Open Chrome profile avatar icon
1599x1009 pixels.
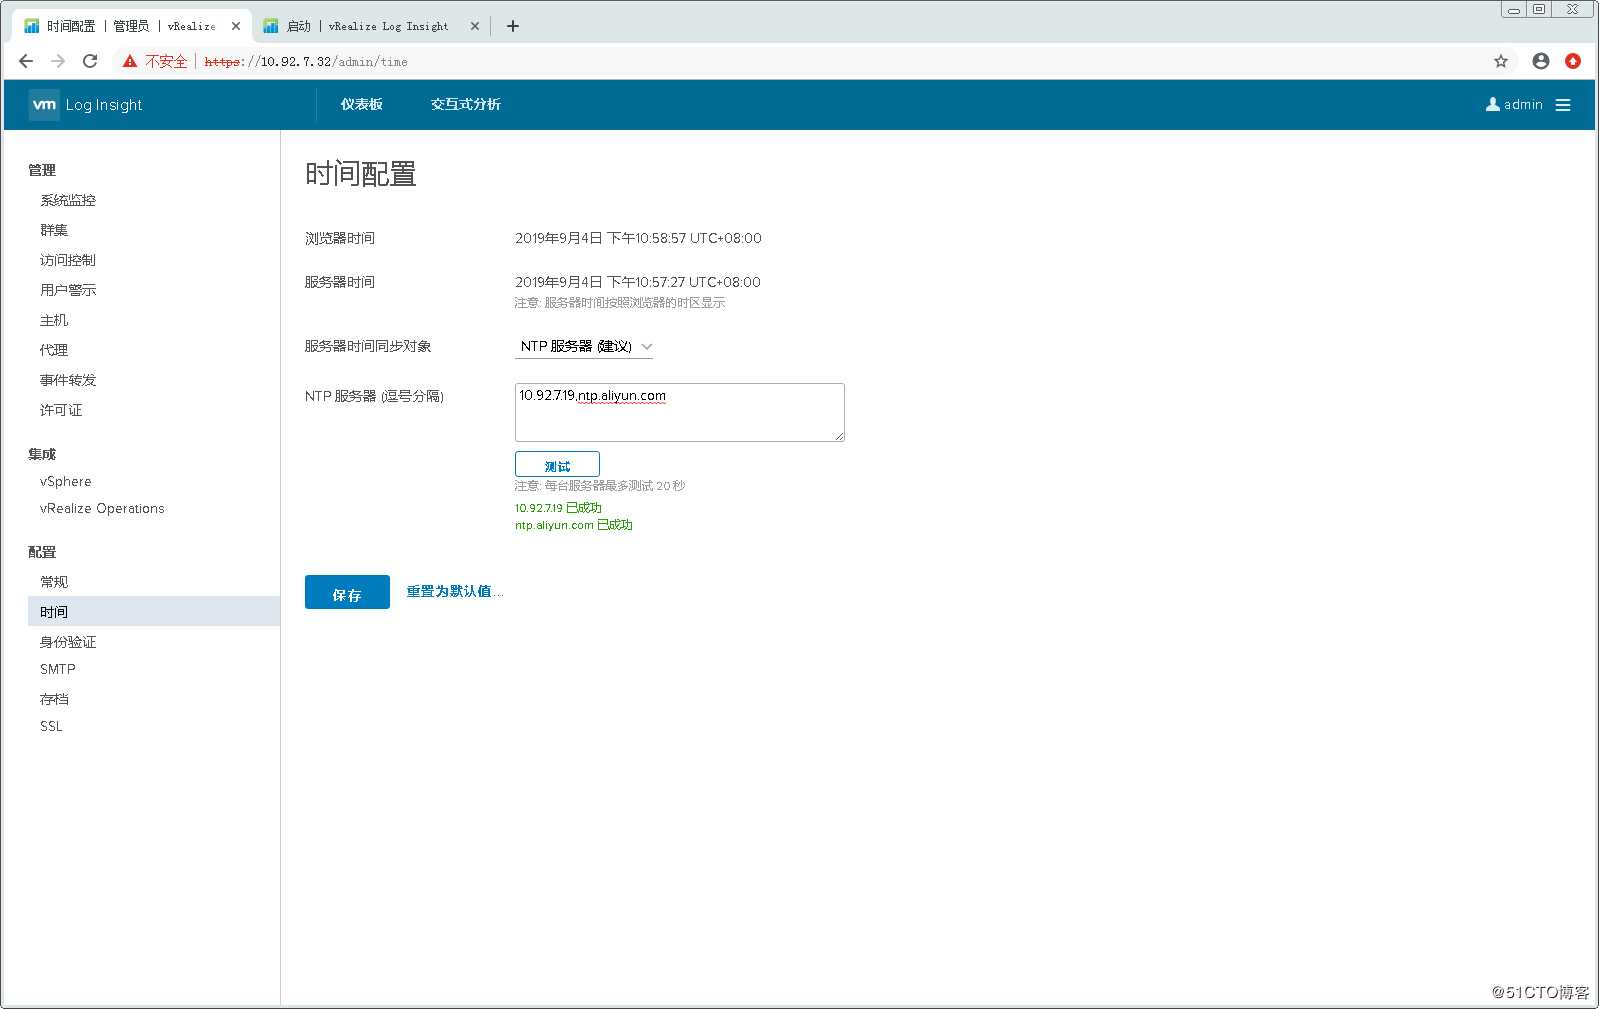[x=1541, y=61]
